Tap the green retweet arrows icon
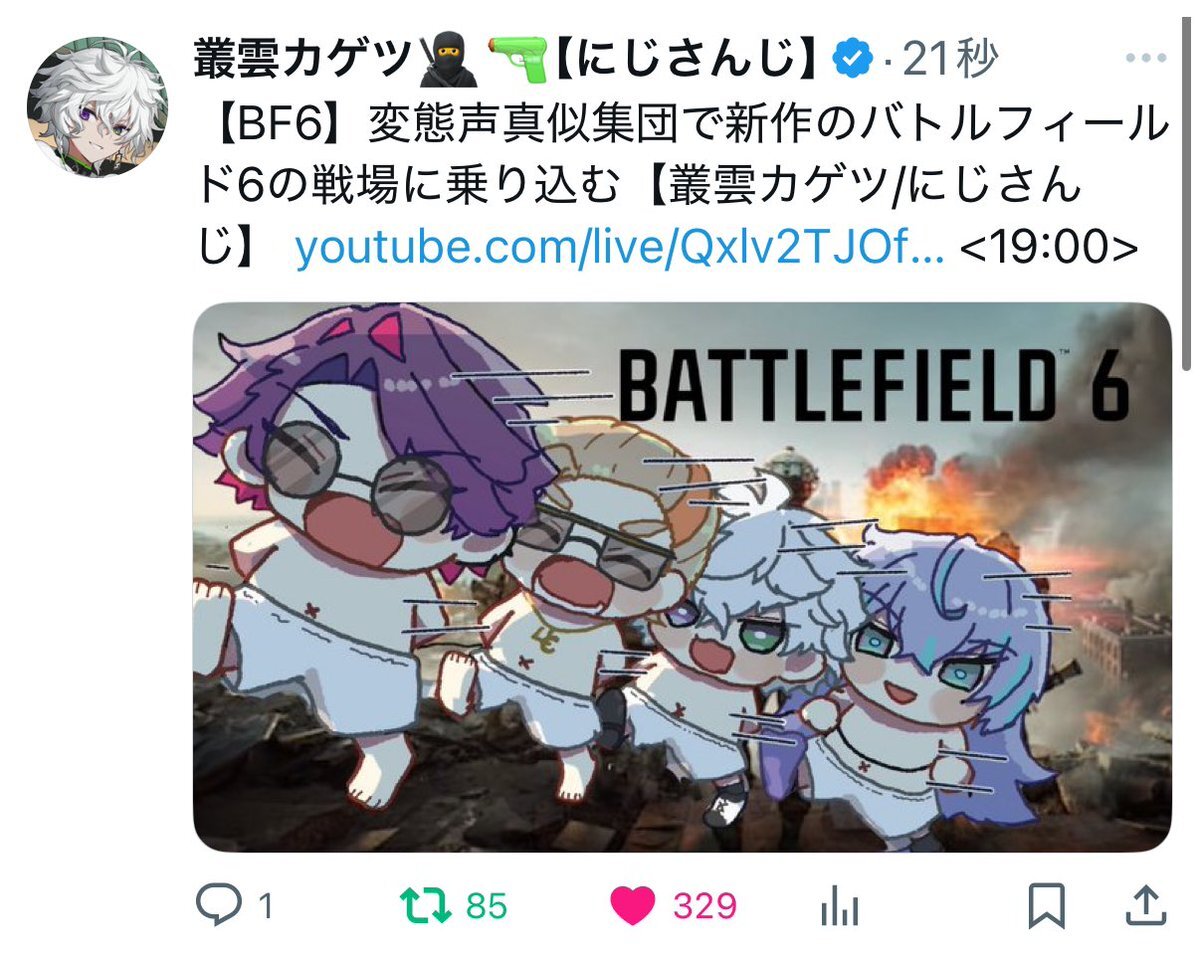Viewport: 1200px width, 959px height. pos(427,907)
